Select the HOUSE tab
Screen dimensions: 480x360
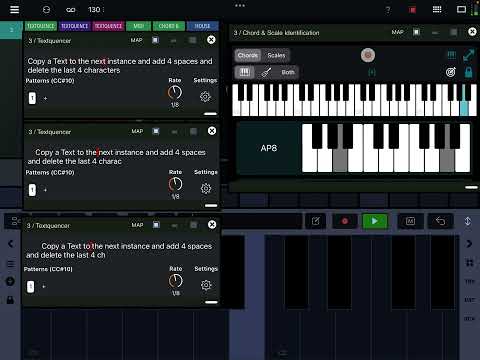(202, 26)
